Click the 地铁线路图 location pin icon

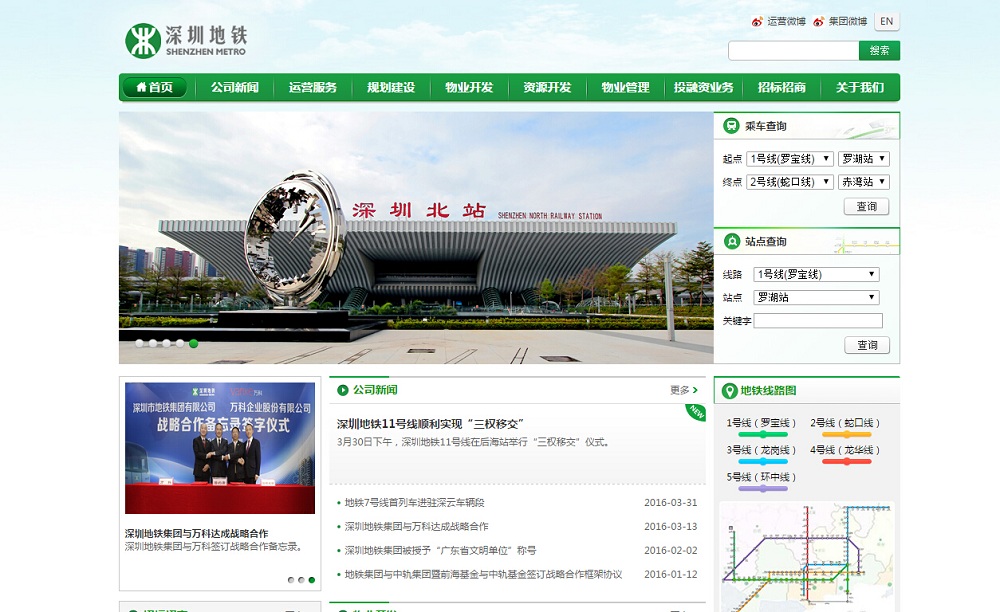730,391
